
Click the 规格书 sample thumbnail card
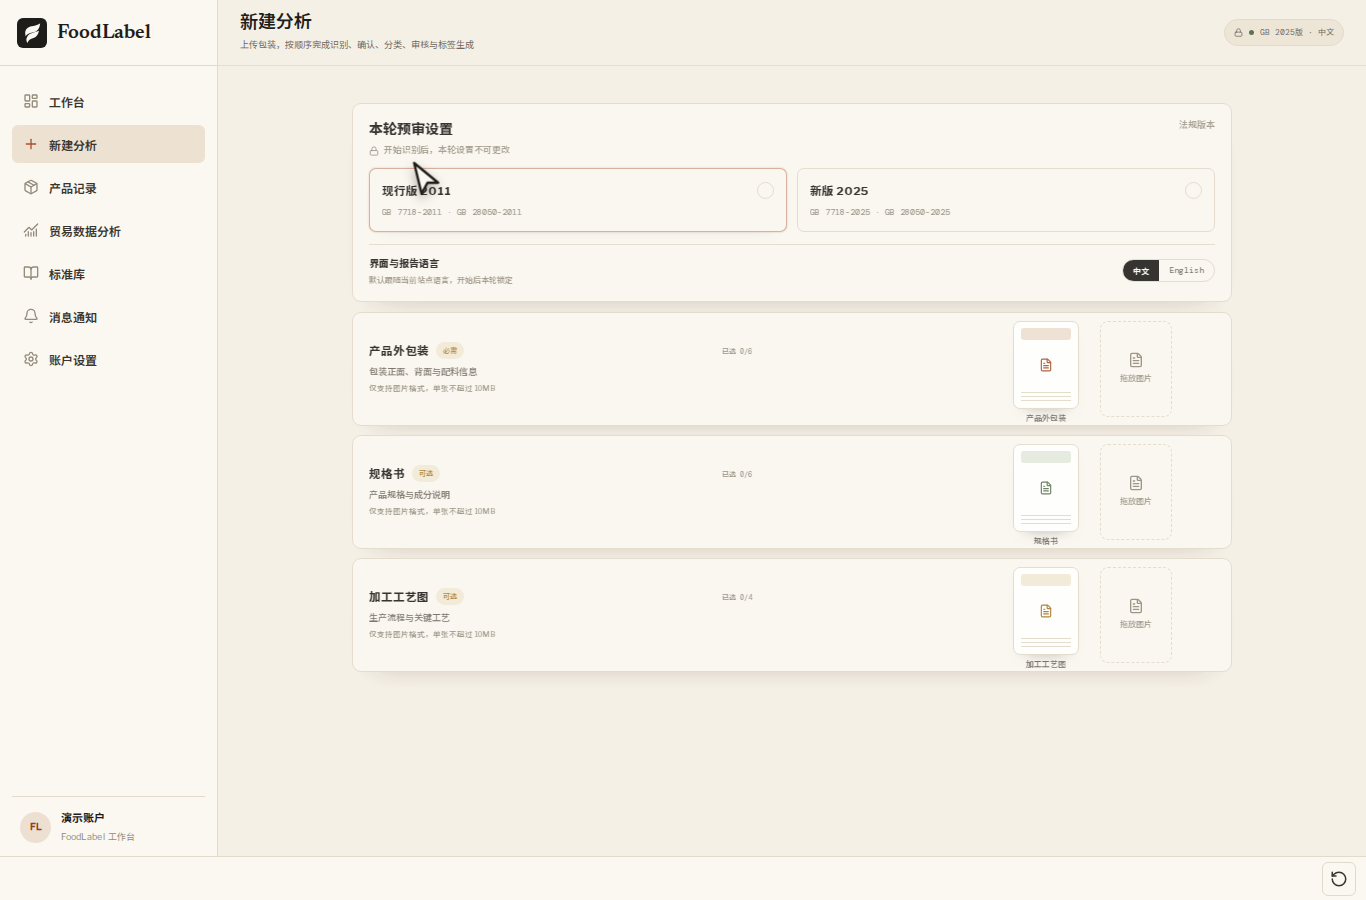pyautogui.click(x=1046, y=488)
